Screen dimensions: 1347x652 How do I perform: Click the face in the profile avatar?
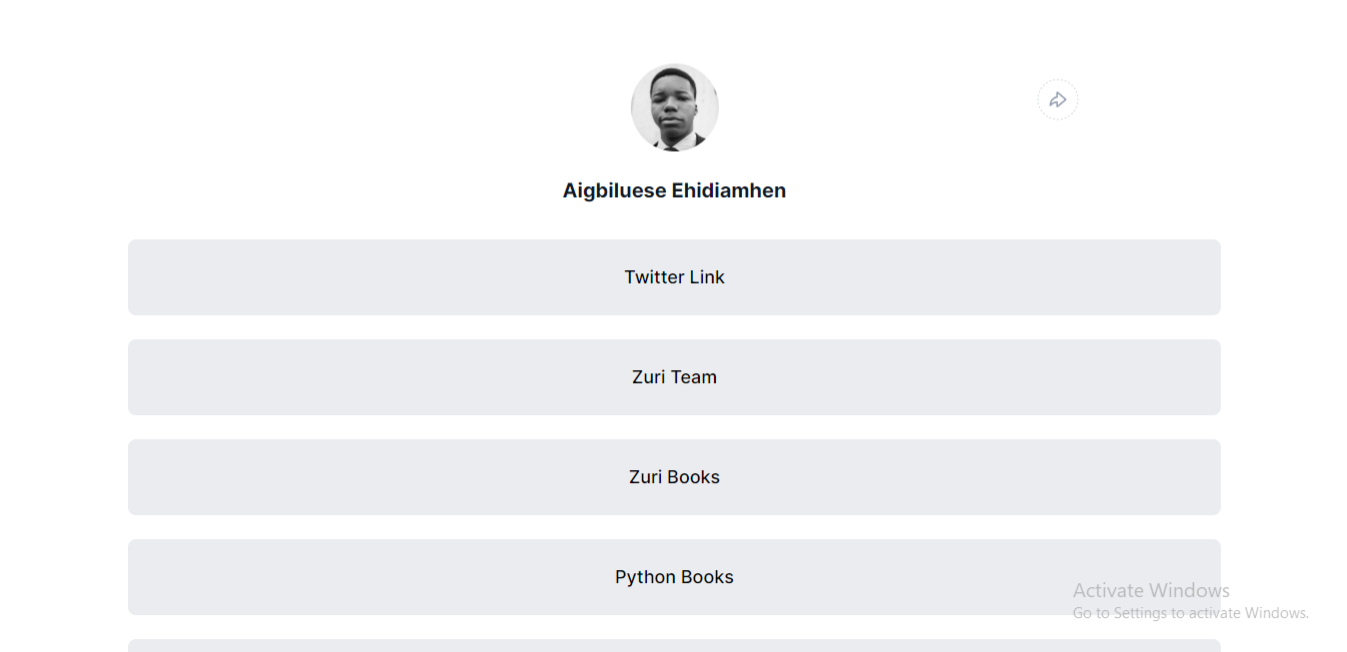tap(671, 104)
